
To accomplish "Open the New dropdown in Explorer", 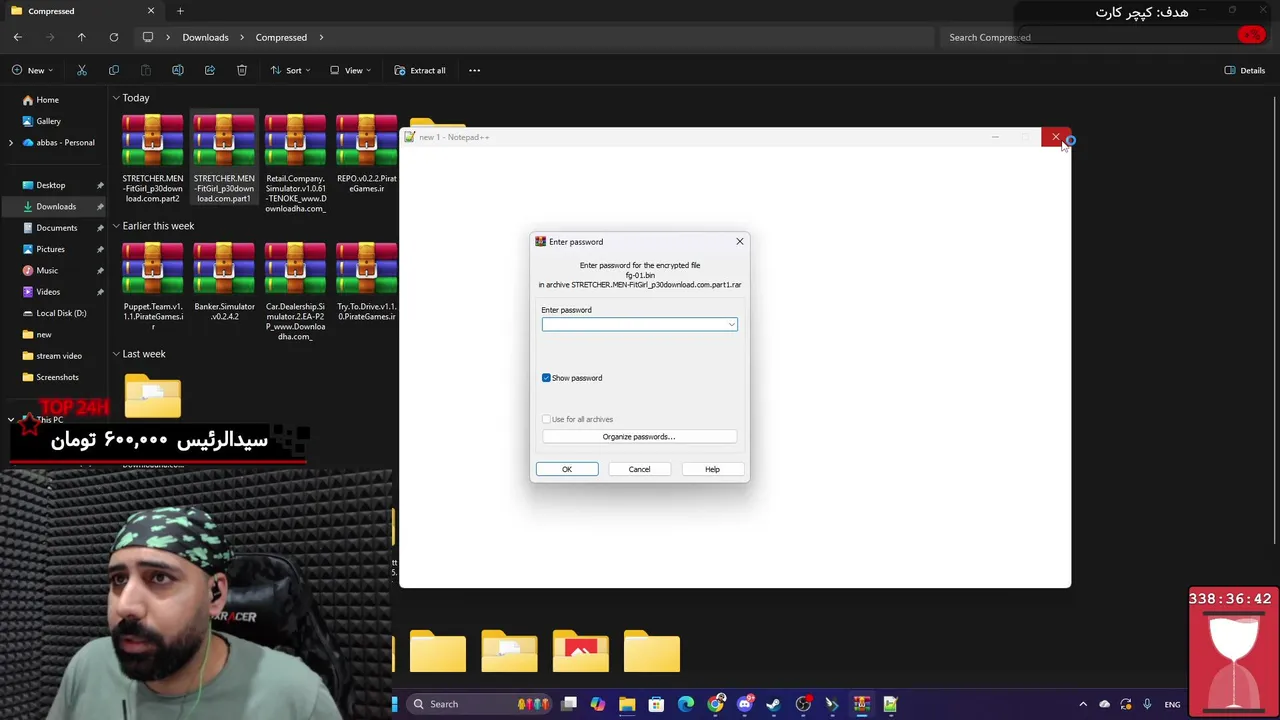I will click(x=33, y=70).
